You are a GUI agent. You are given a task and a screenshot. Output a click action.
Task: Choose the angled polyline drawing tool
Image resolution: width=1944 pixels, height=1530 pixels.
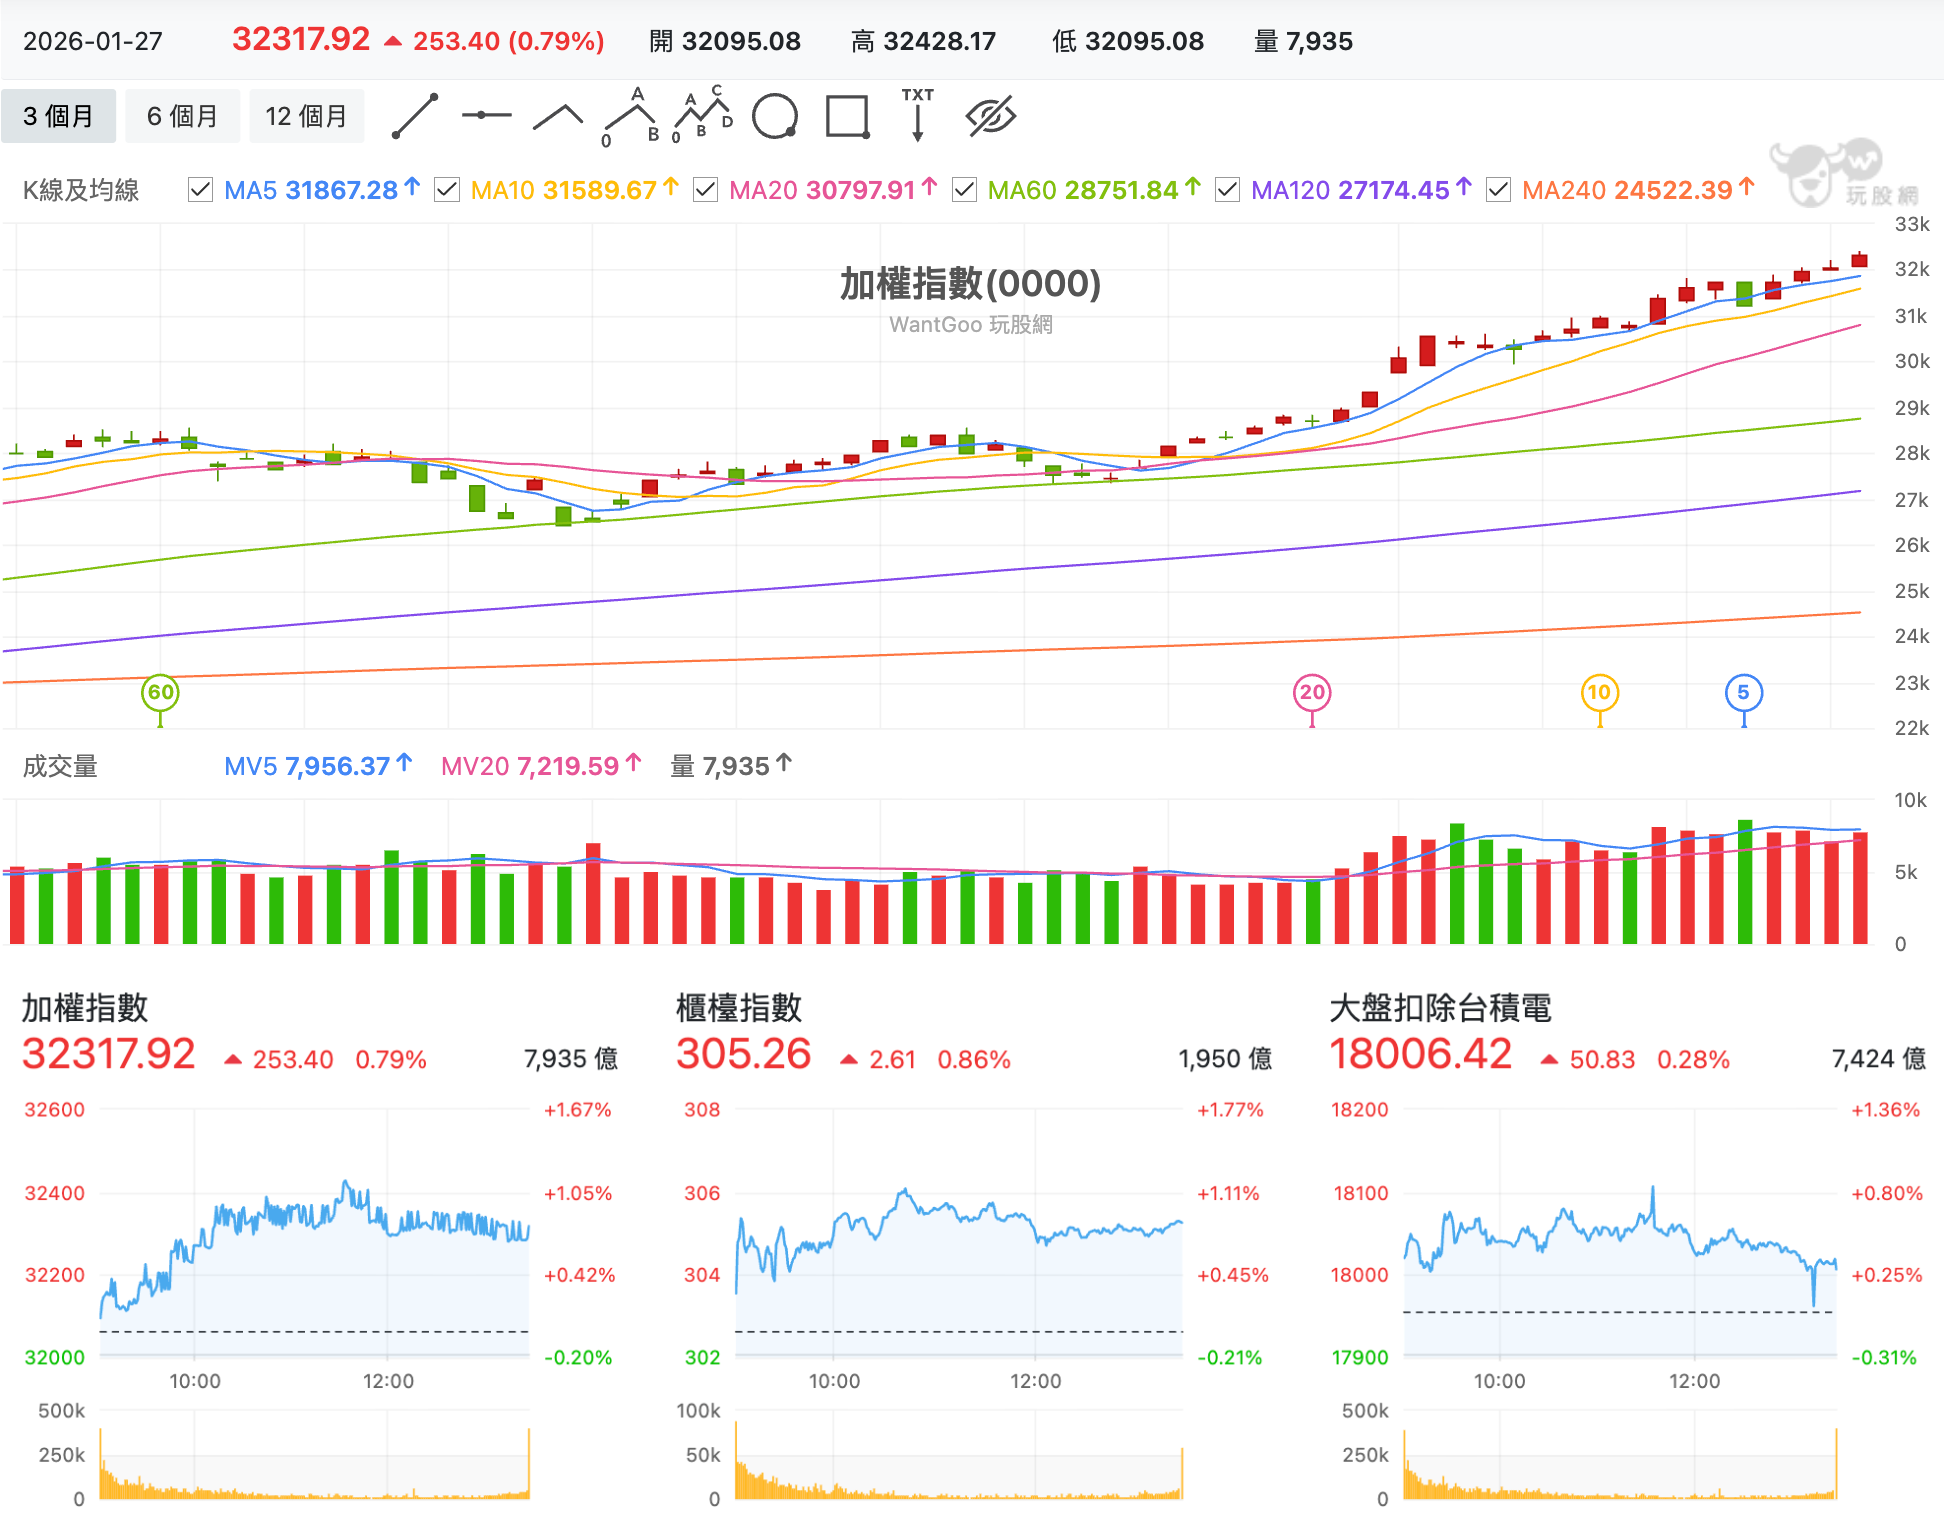[558, 117]
